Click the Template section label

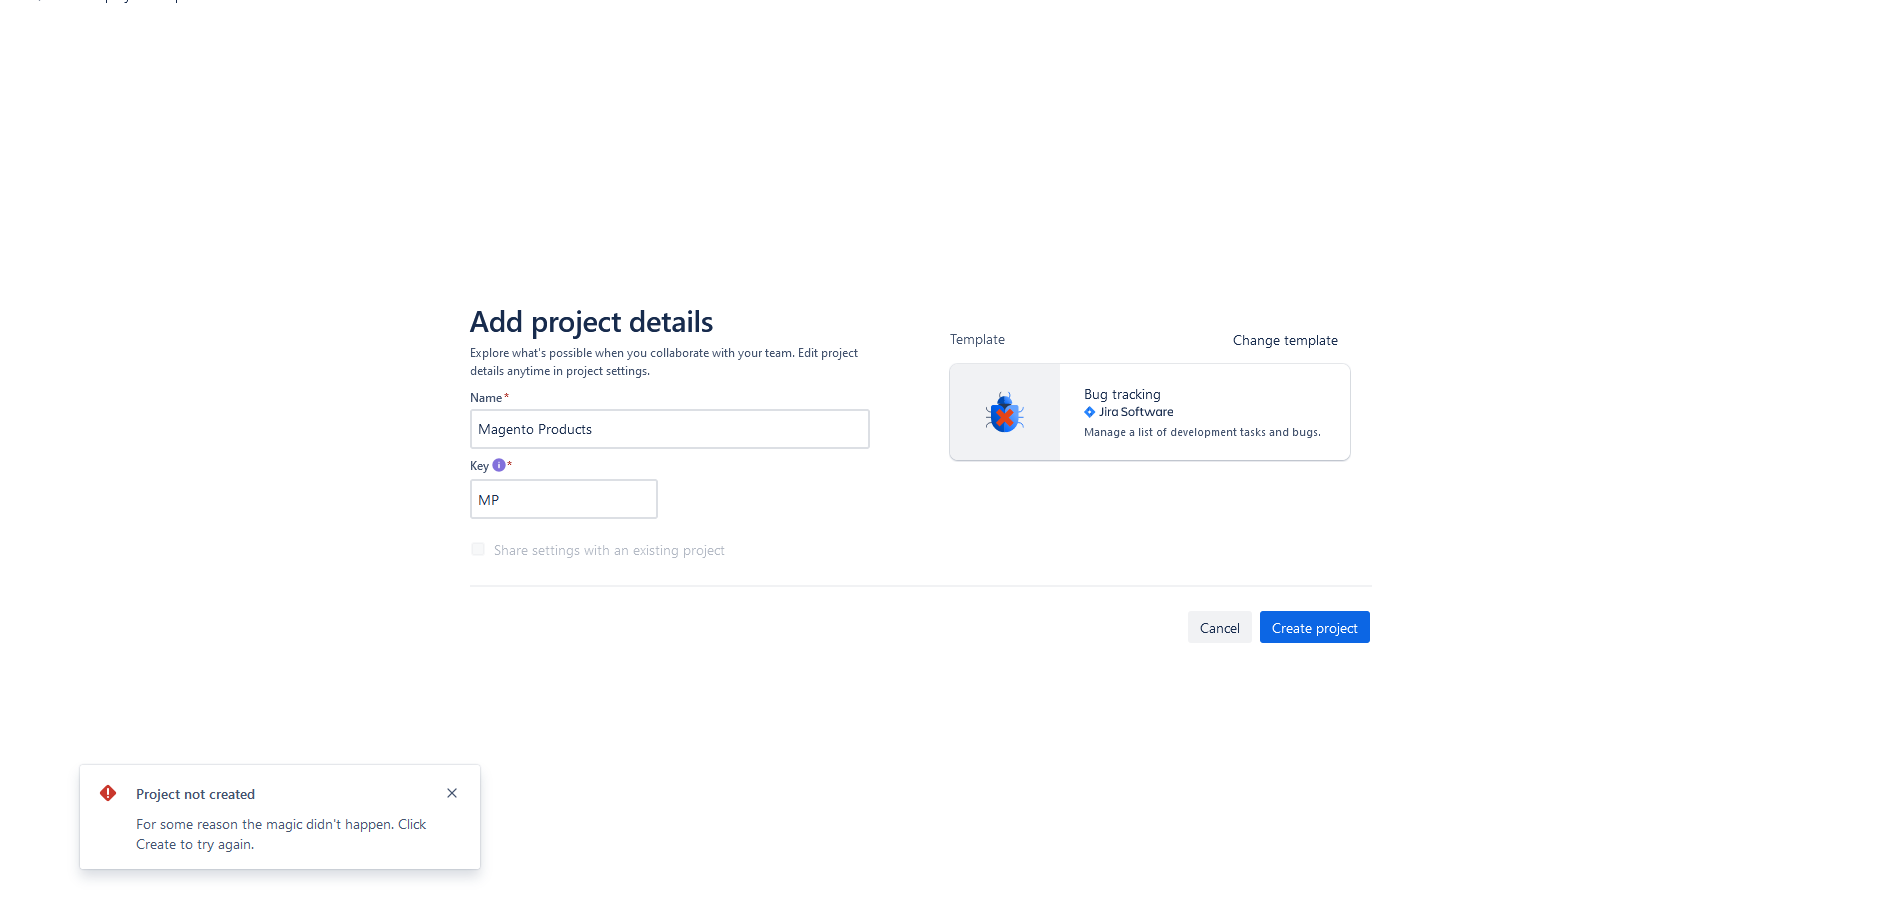977,339
